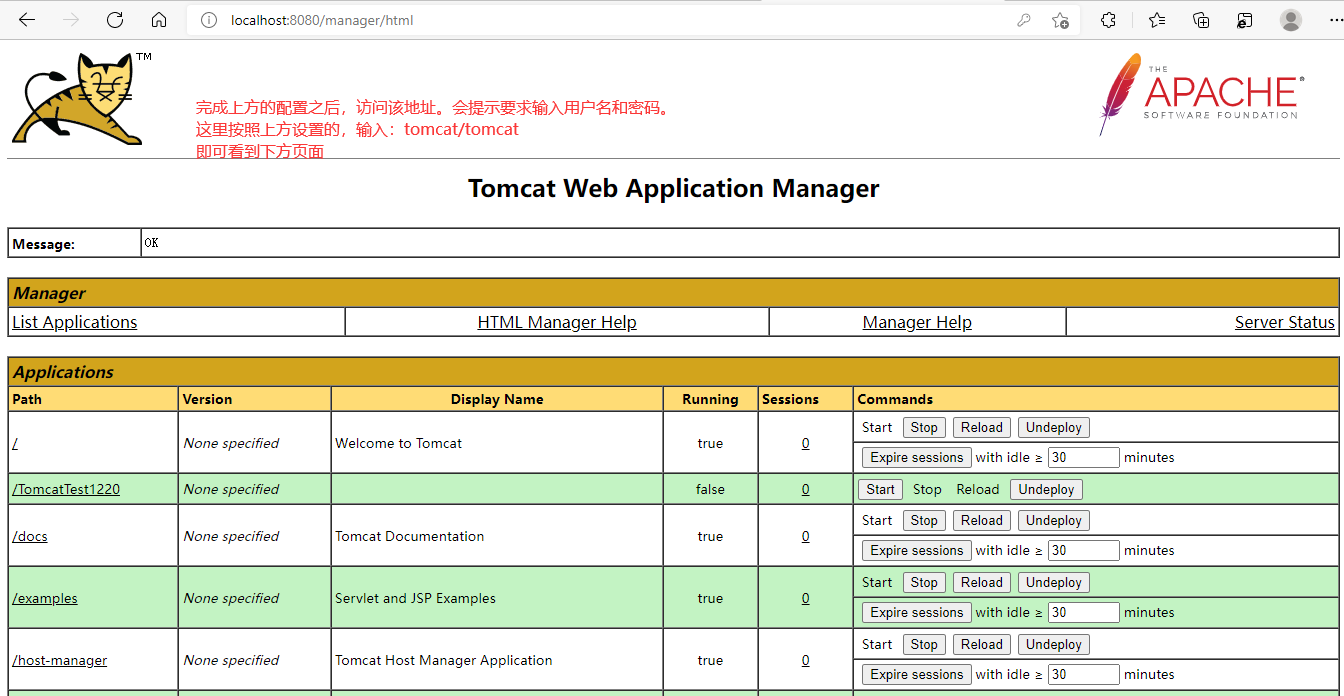This screenshot has width=1344, height=696.
Task: Undeploy the Tomcat Documentation application
Action: 1054,520
